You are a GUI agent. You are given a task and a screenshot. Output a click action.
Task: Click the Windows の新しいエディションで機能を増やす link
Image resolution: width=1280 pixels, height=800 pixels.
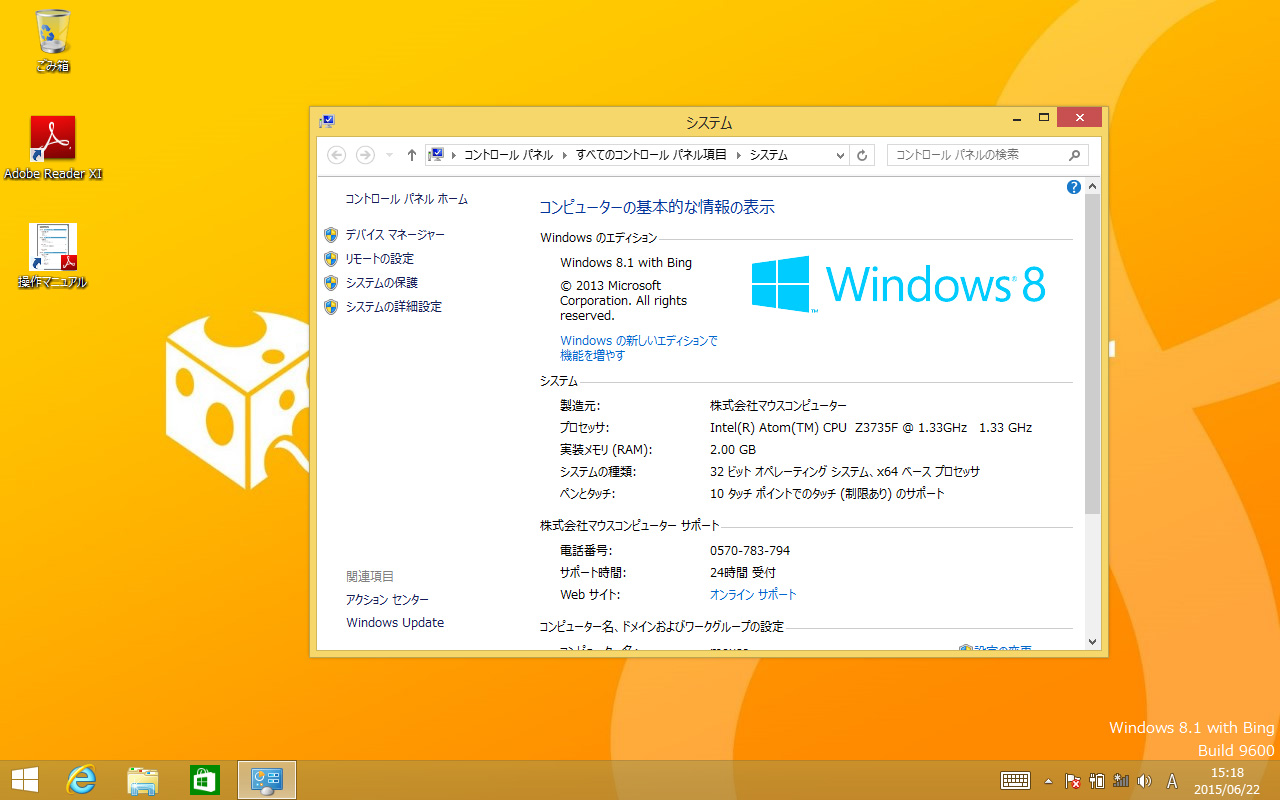[x=639, y=348]
